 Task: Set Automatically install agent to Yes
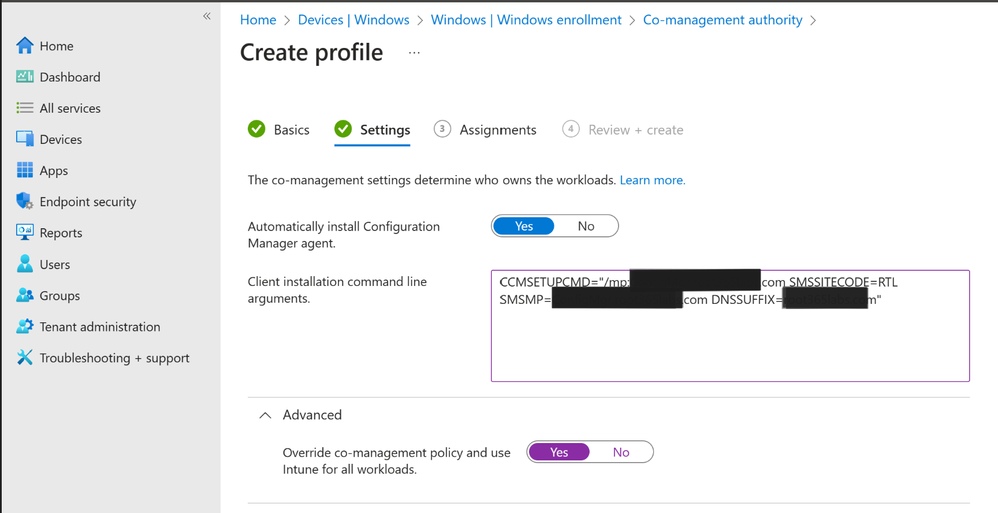(524, 226)
